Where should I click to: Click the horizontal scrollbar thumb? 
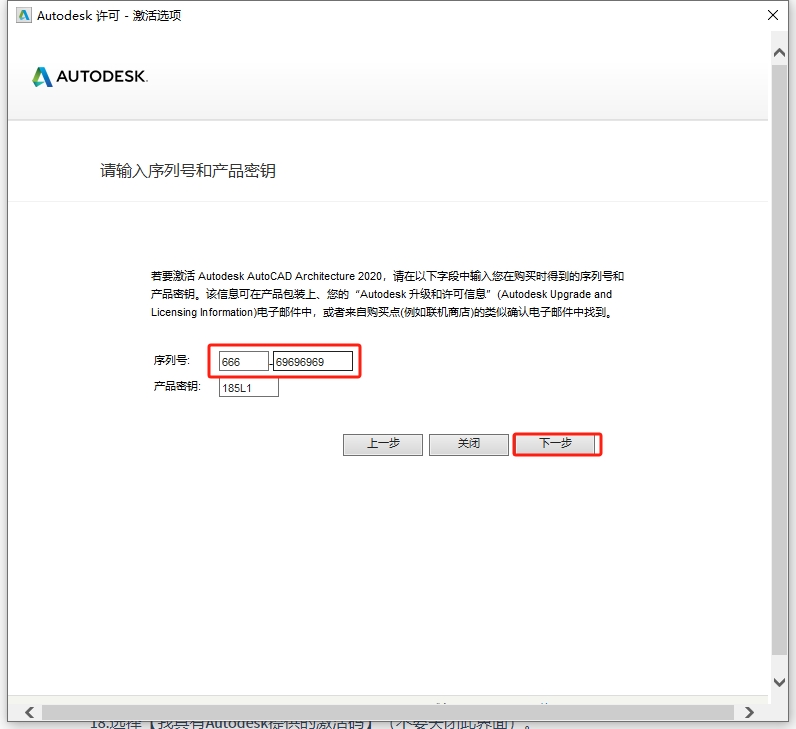(x=388, y=712)
